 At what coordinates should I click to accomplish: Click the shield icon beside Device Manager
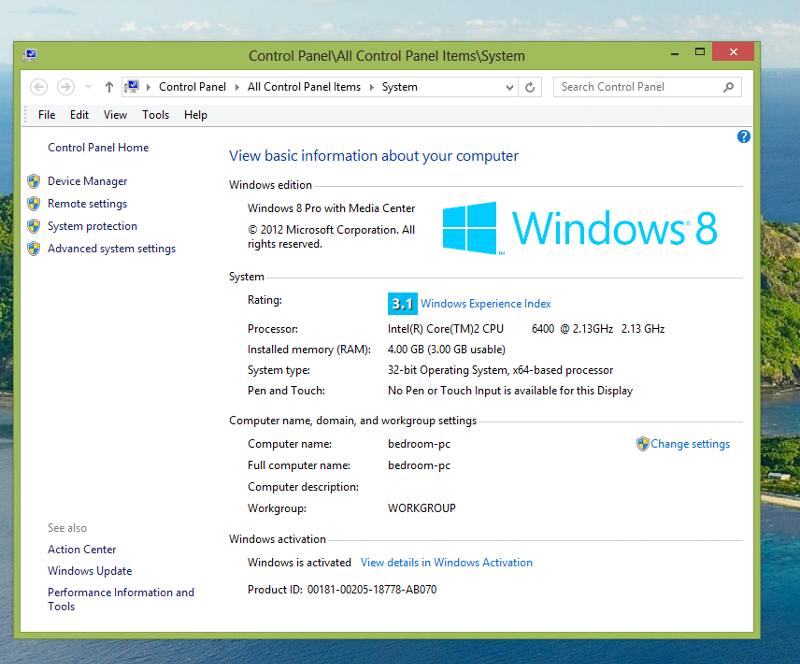[x=34, y=181]
